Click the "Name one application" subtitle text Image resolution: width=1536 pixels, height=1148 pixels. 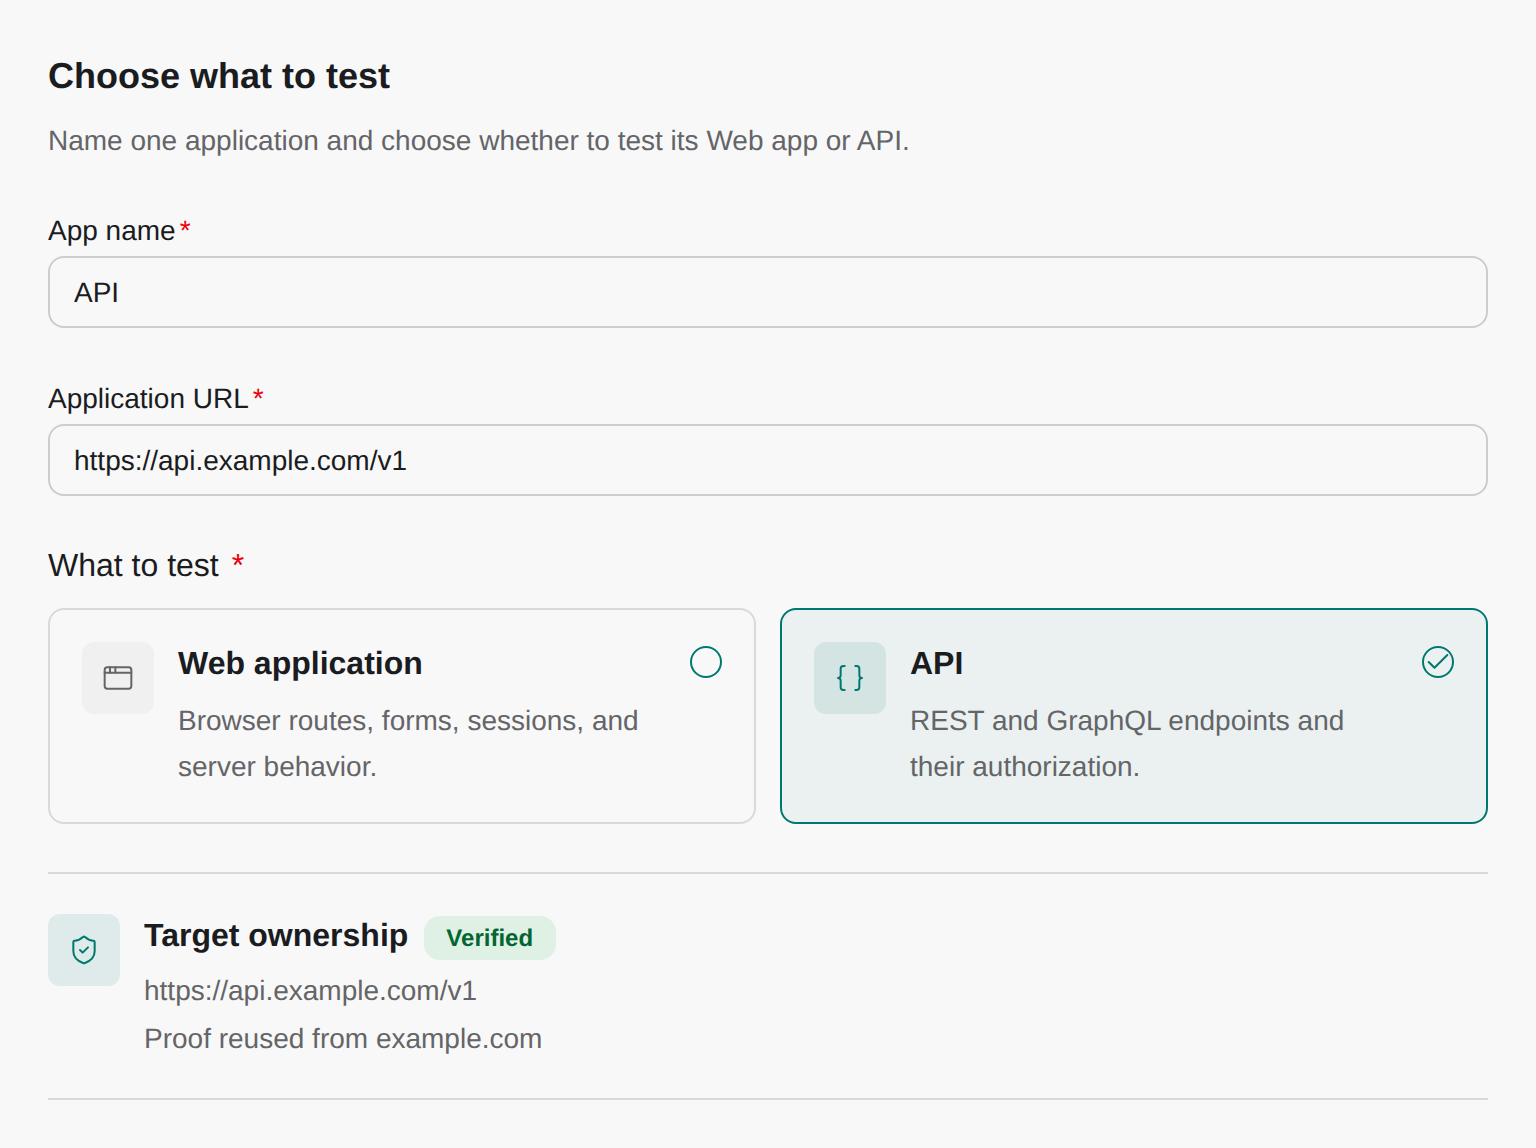pos(479,140)
